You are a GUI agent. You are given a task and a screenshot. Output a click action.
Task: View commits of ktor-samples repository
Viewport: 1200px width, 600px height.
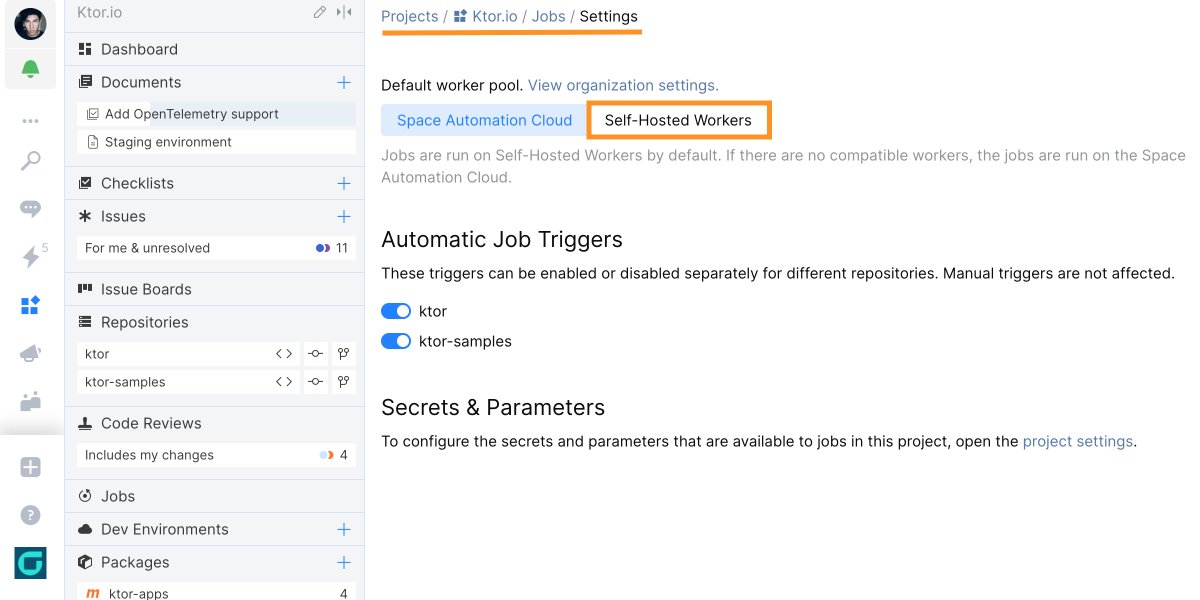[x=315, y=382]
